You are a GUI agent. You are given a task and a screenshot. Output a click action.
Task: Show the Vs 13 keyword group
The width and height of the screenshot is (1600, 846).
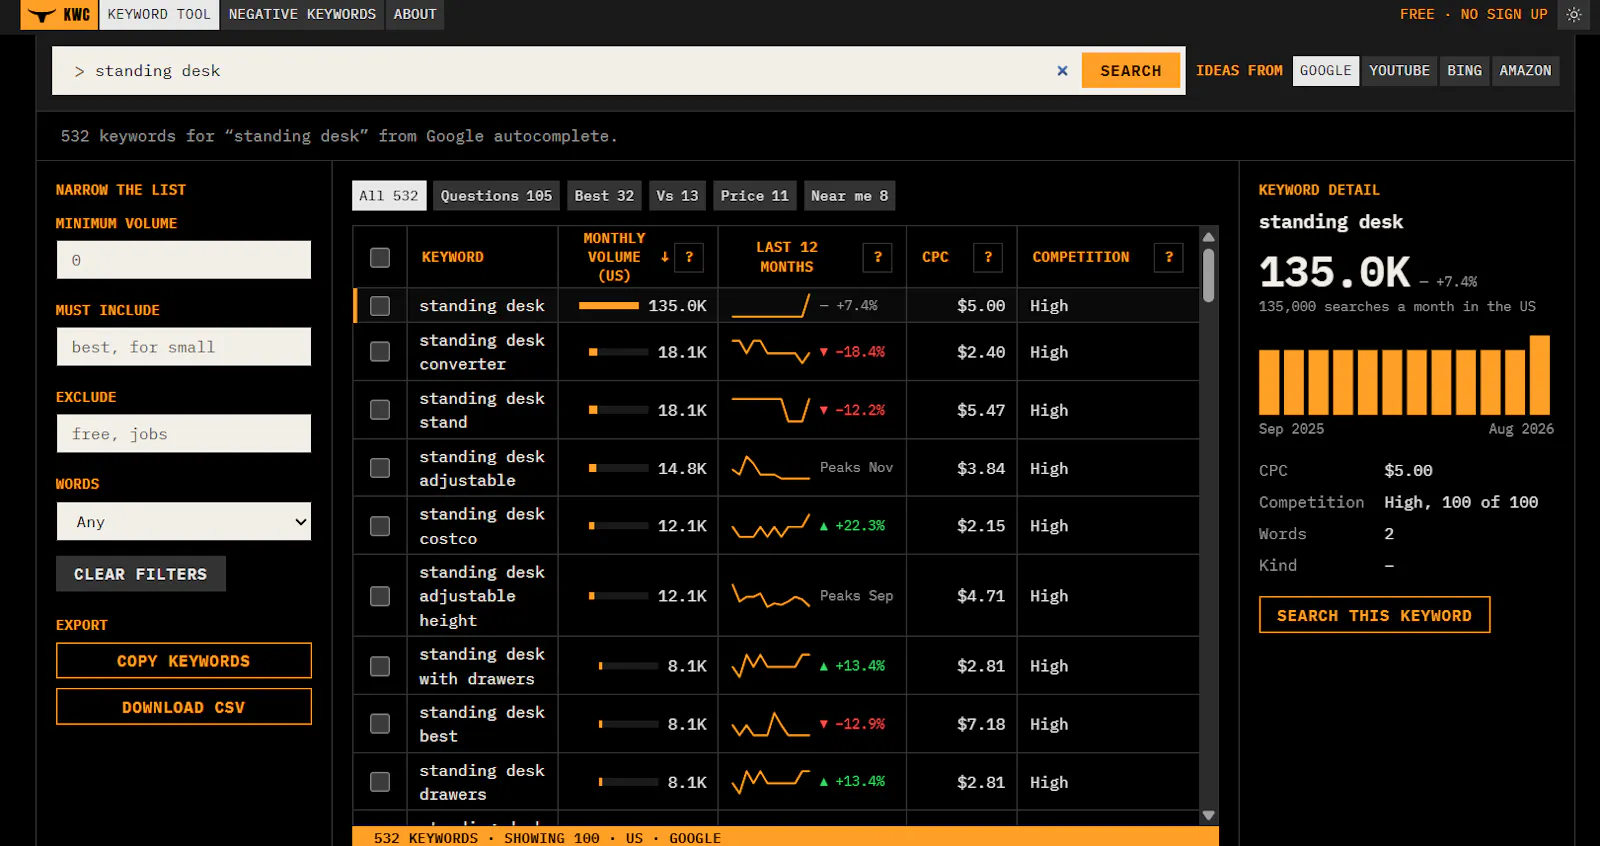(677, 196)
